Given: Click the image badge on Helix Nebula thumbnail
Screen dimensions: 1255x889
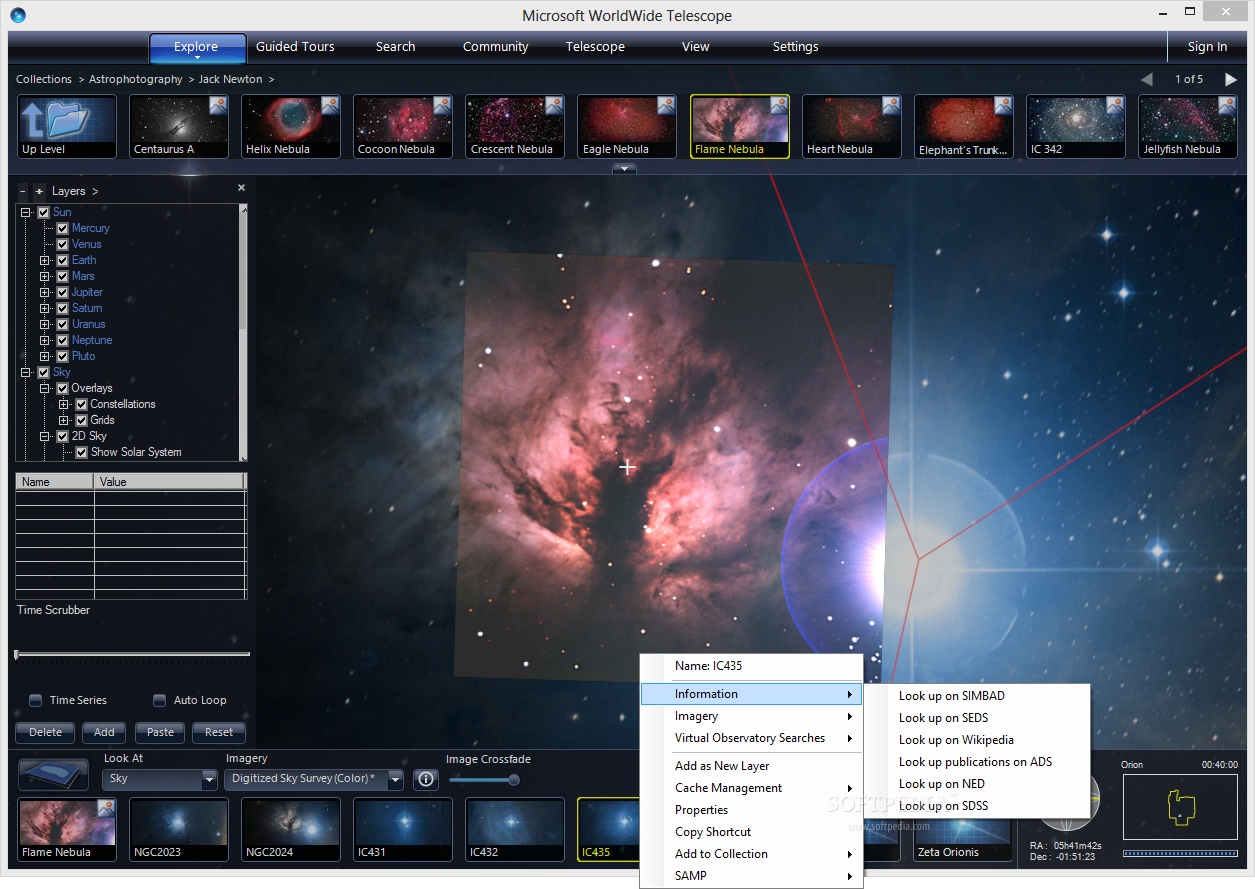Looking at the screenshot, I should pyautogui.click(x=329, y=105).
